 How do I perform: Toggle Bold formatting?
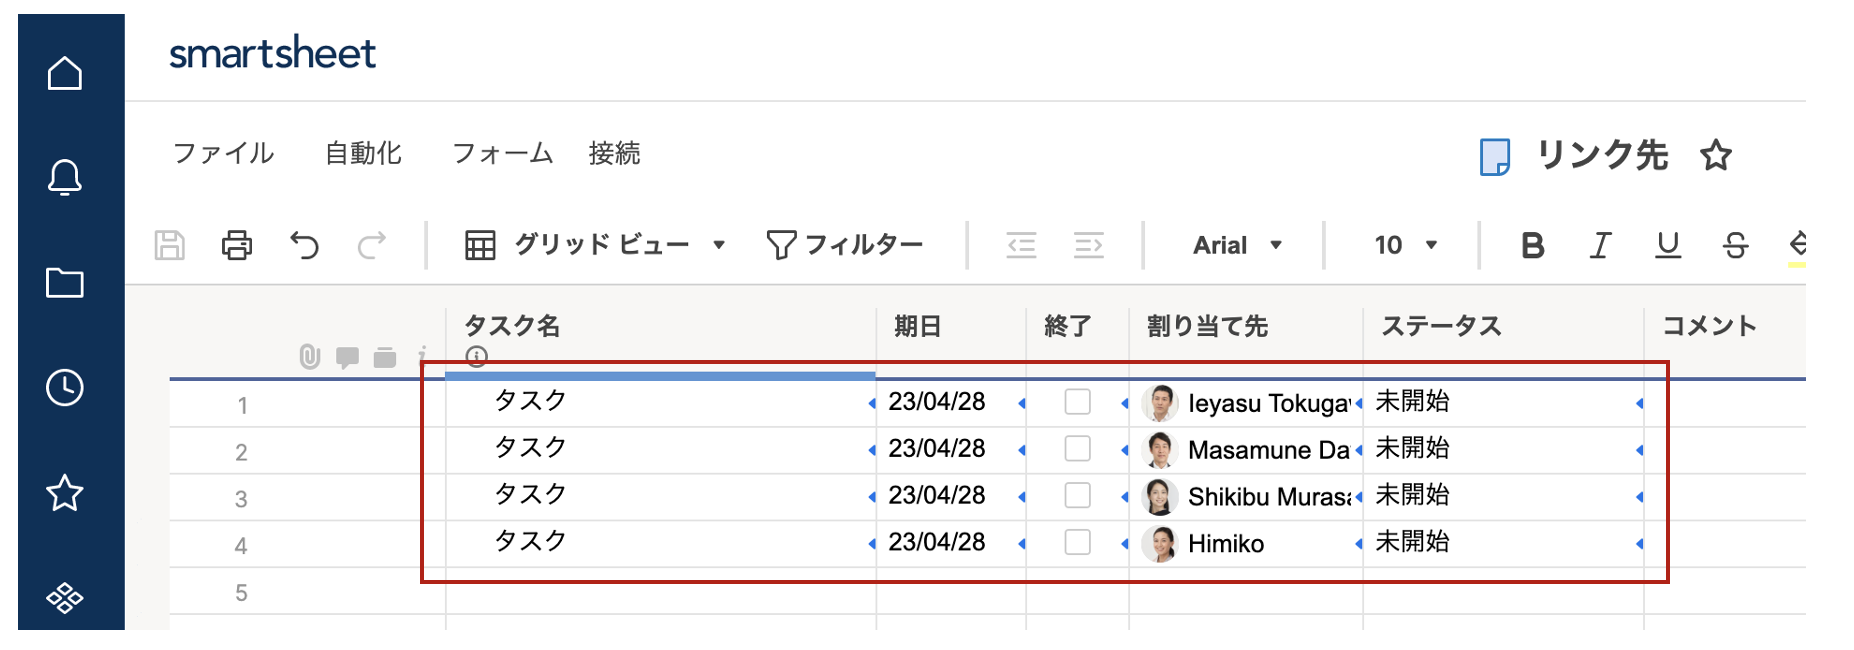click(1532, 245)
